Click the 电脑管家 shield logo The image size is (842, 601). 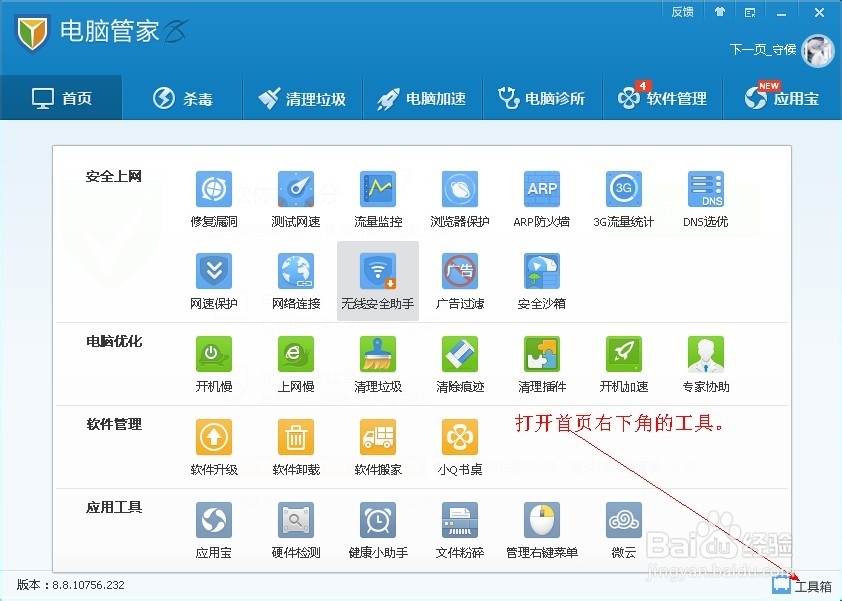tap(32, 33)
